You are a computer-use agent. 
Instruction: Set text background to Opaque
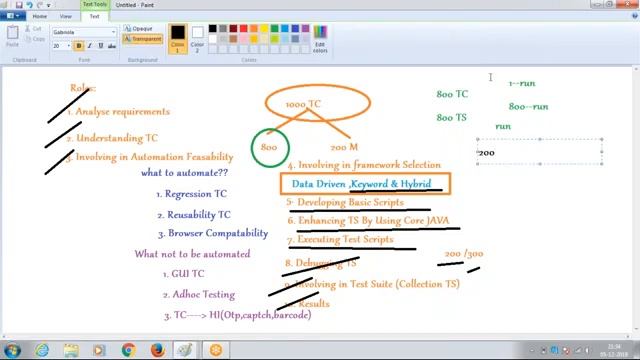138,29
